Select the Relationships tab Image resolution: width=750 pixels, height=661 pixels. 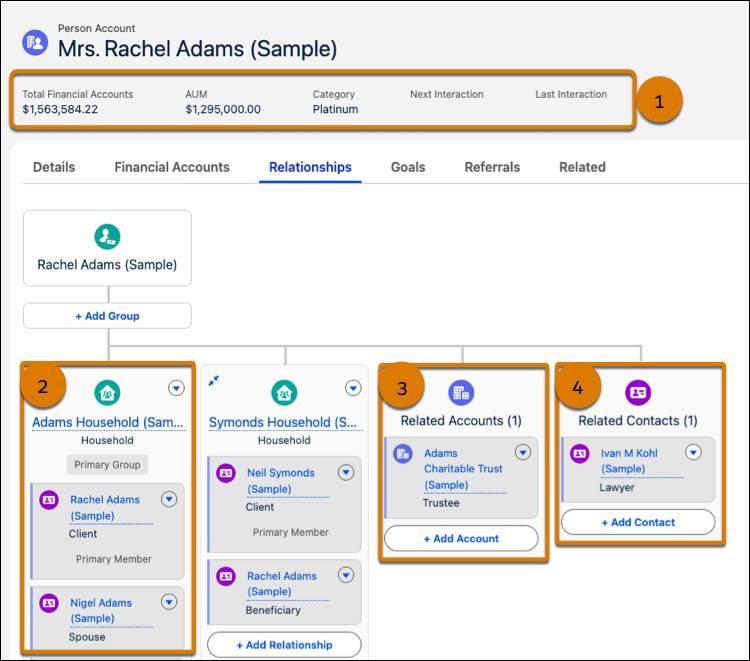[310, 167]
